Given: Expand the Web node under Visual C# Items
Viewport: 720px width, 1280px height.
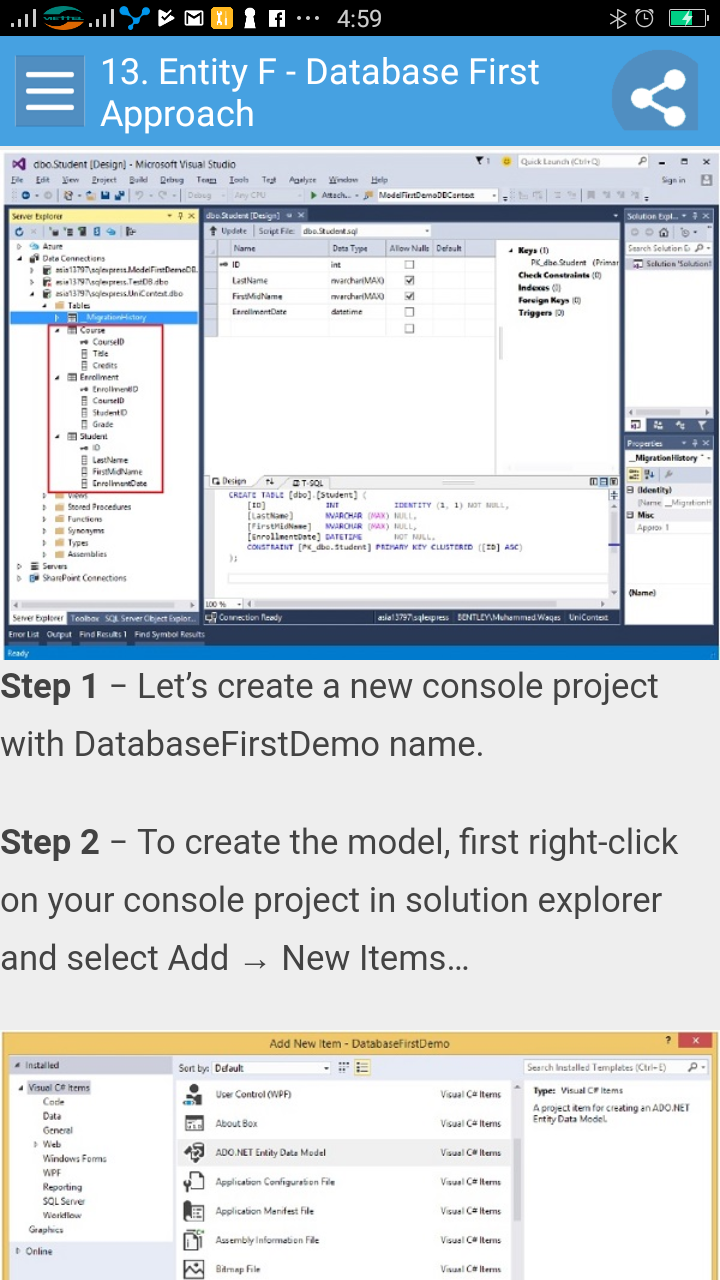Looking at the screenshot, I should click(36, 1144).
